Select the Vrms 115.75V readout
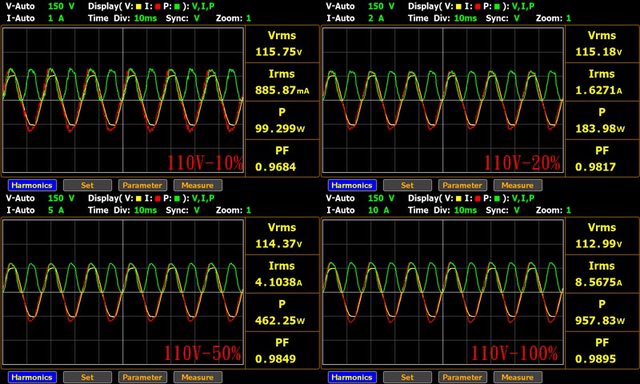The height and width of the screenshot is (384, 640). pos(282,44)
